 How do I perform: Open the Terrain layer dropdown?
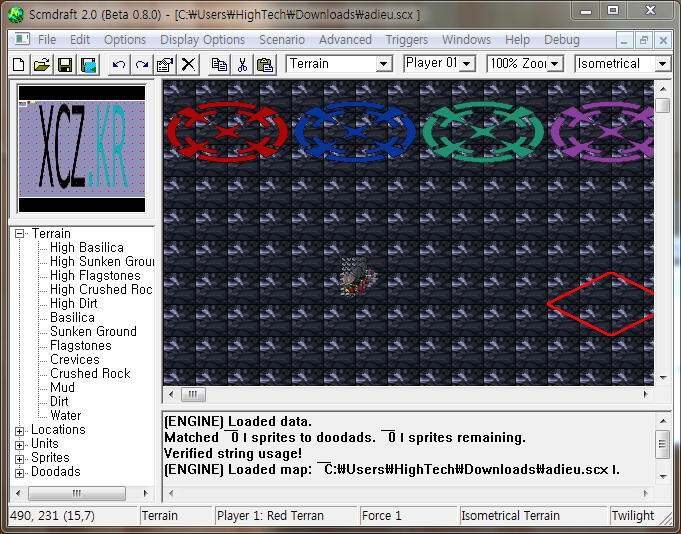click(x=383, y=64)
